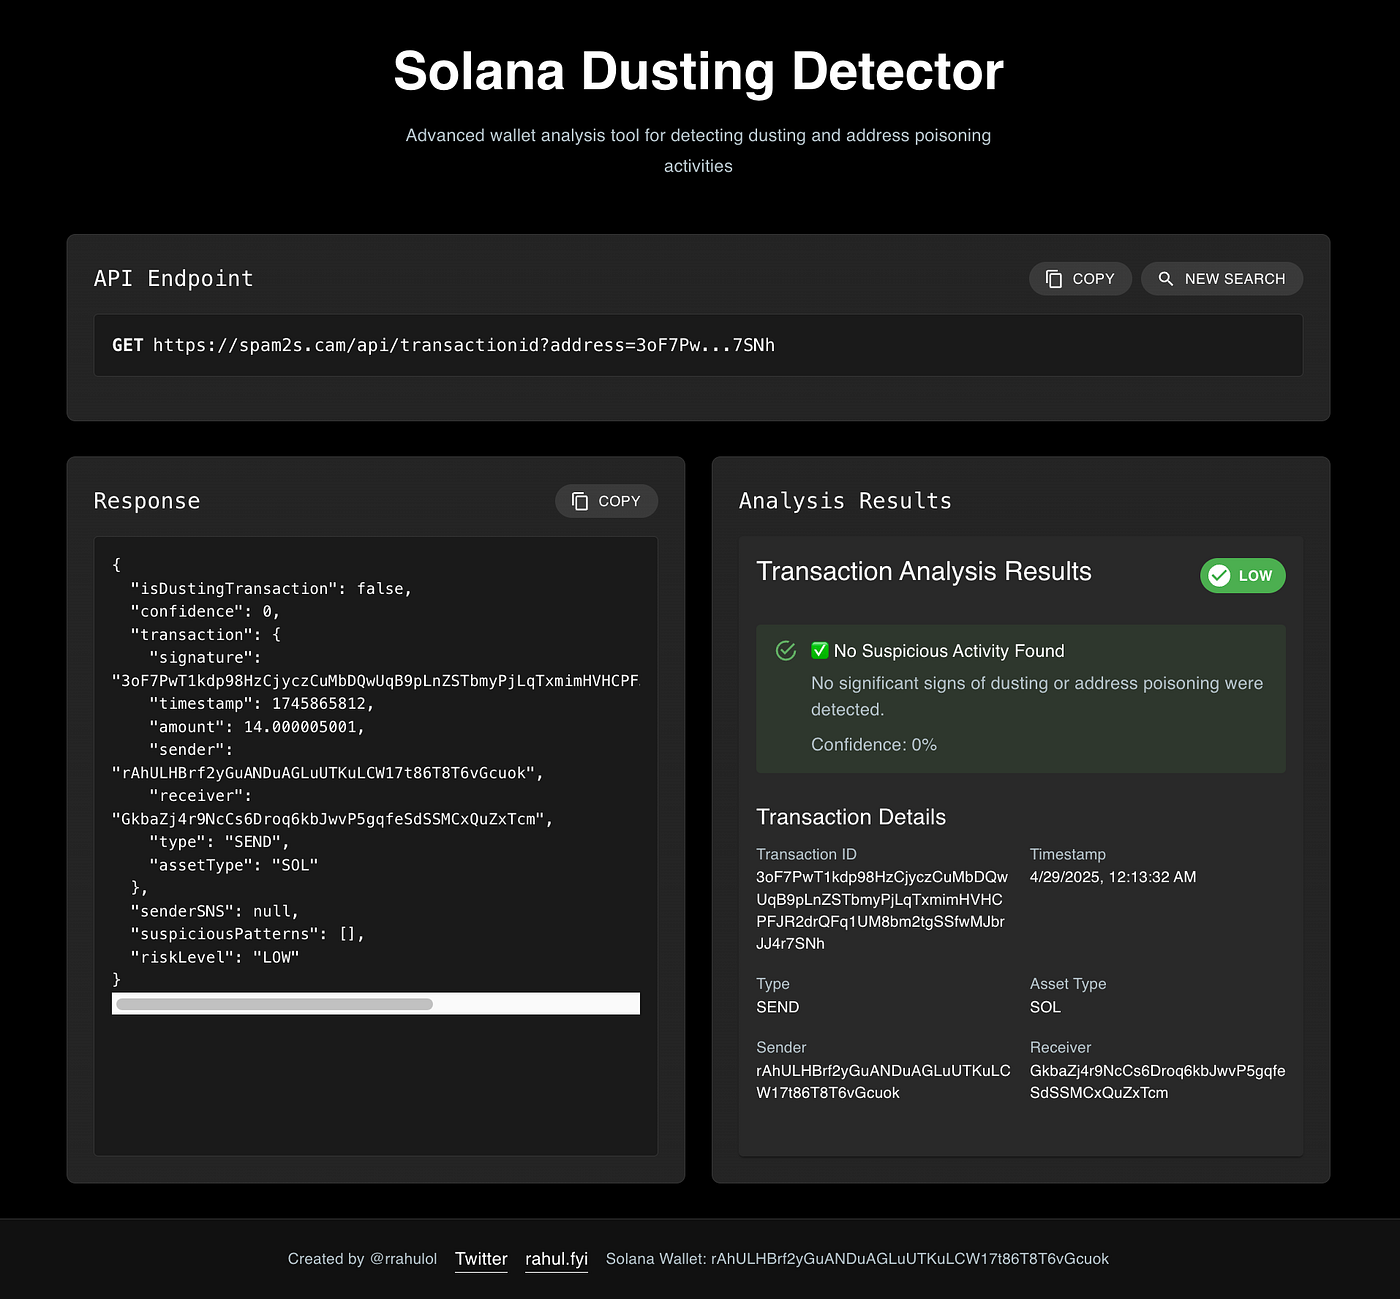Click the Solana Dusting Detector title
Screen dimensions: 1400x1299
(x=698, y=72)
